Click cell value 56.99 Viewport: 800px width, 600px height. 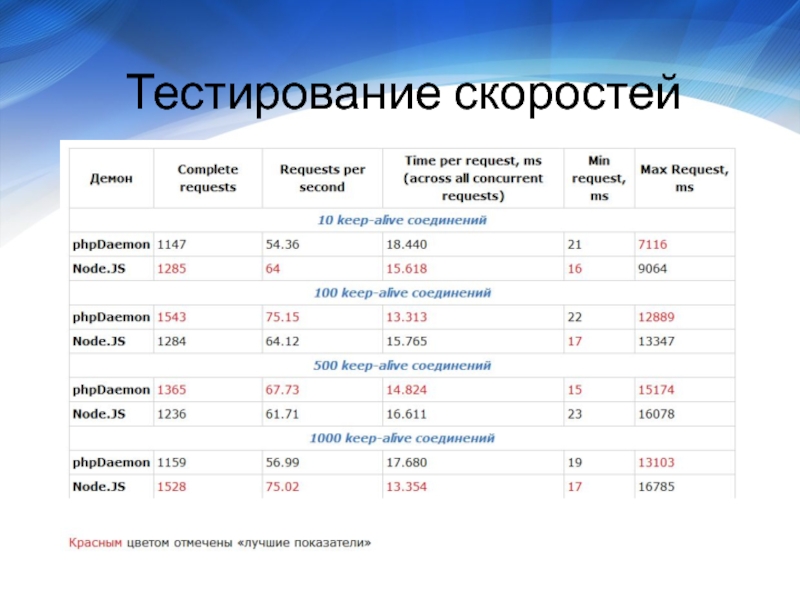pyautogui.click(x=282, y=462)
